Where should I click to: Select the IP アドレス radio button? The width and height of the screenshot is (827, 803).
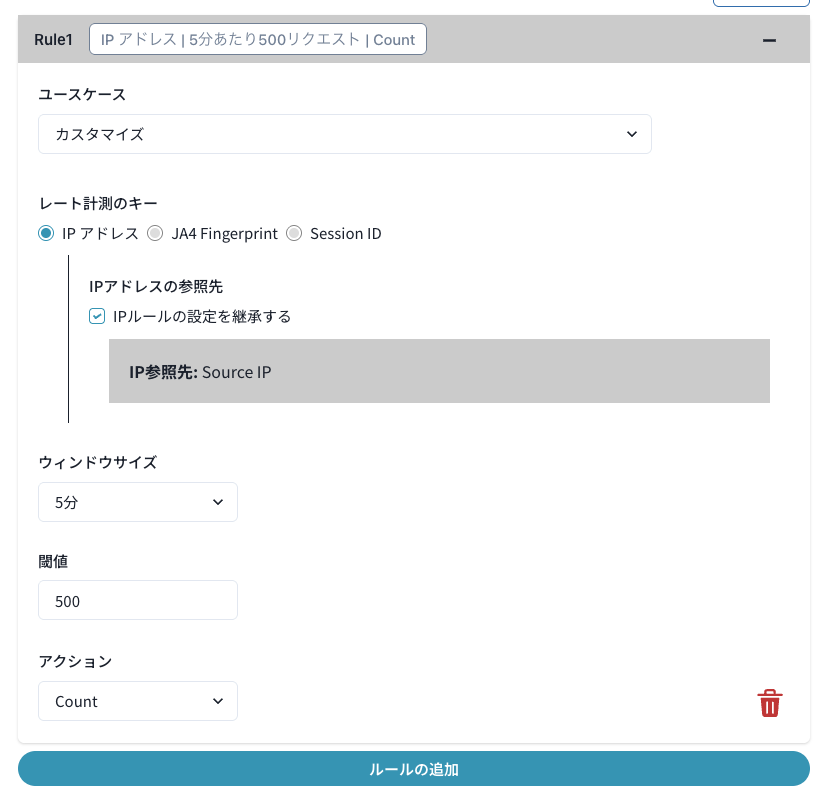click(46, 234)
